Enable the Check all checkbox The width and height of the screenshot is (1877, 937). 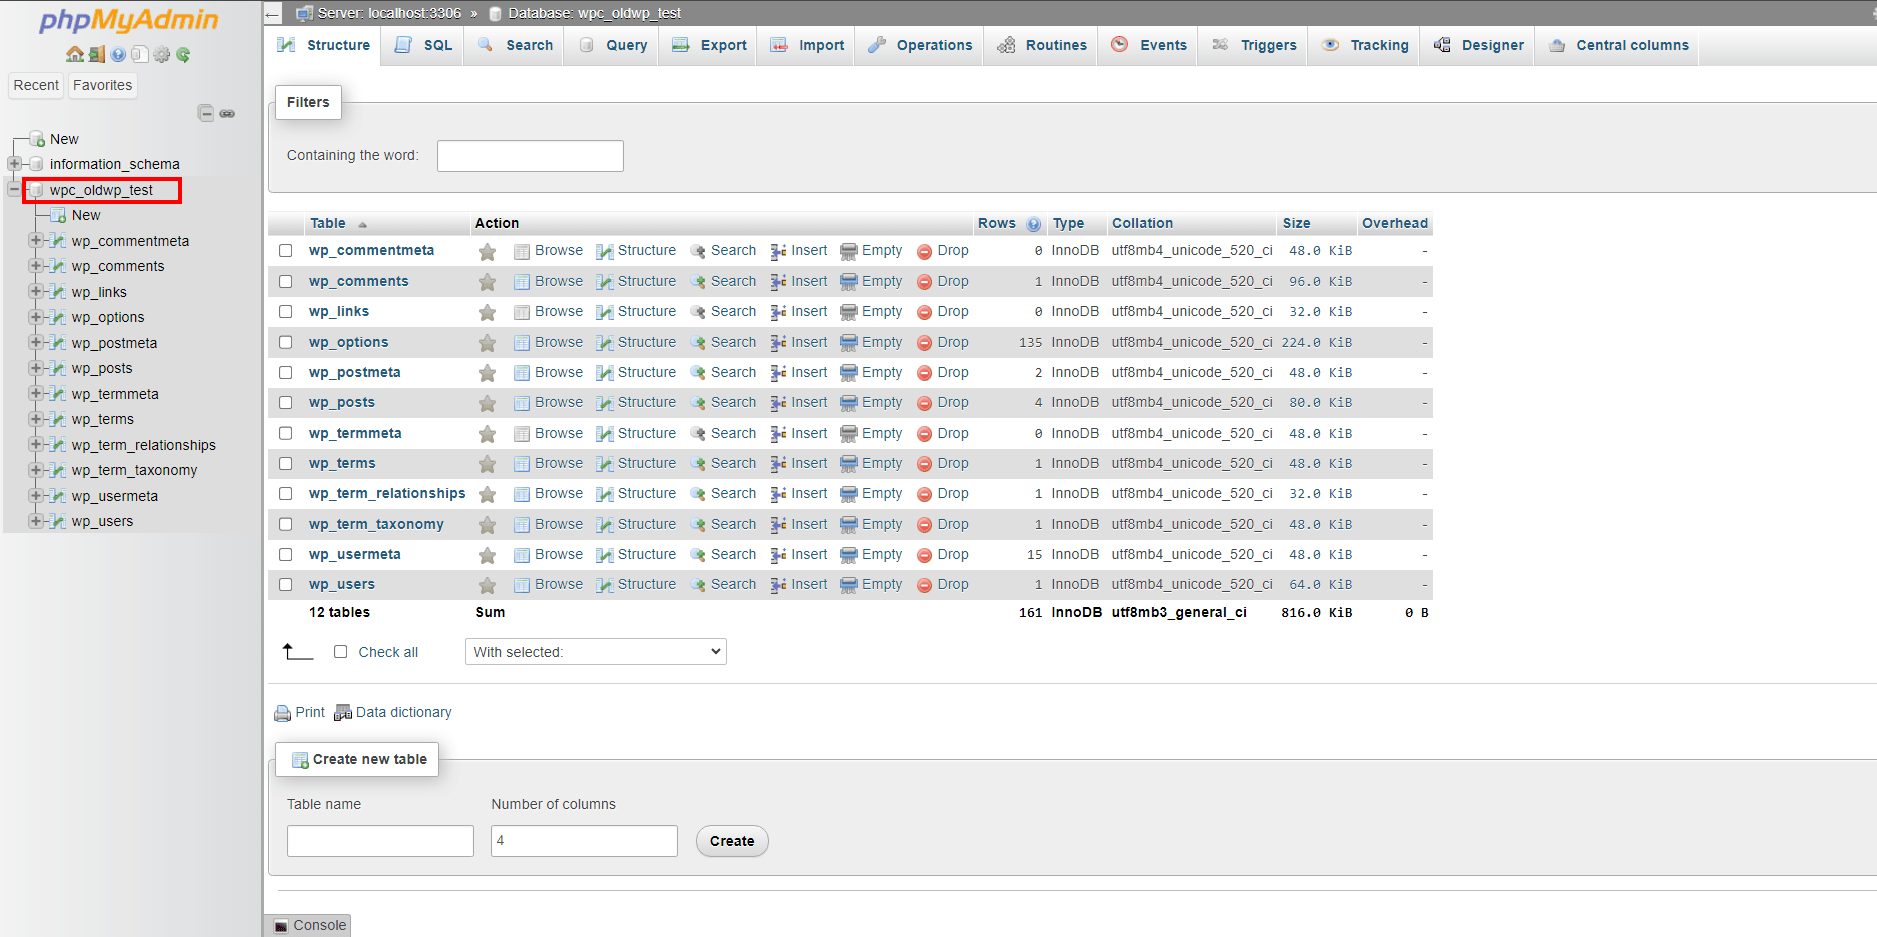click(340, 652)
